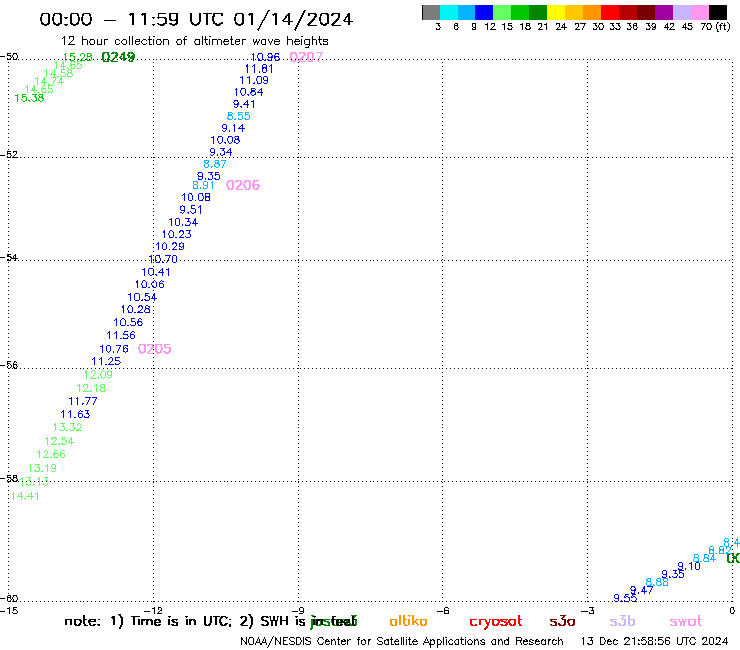Click '12 hour collection of altimeter wave heights' subtitle
This screenshot has width=740, height=650.
194,41
